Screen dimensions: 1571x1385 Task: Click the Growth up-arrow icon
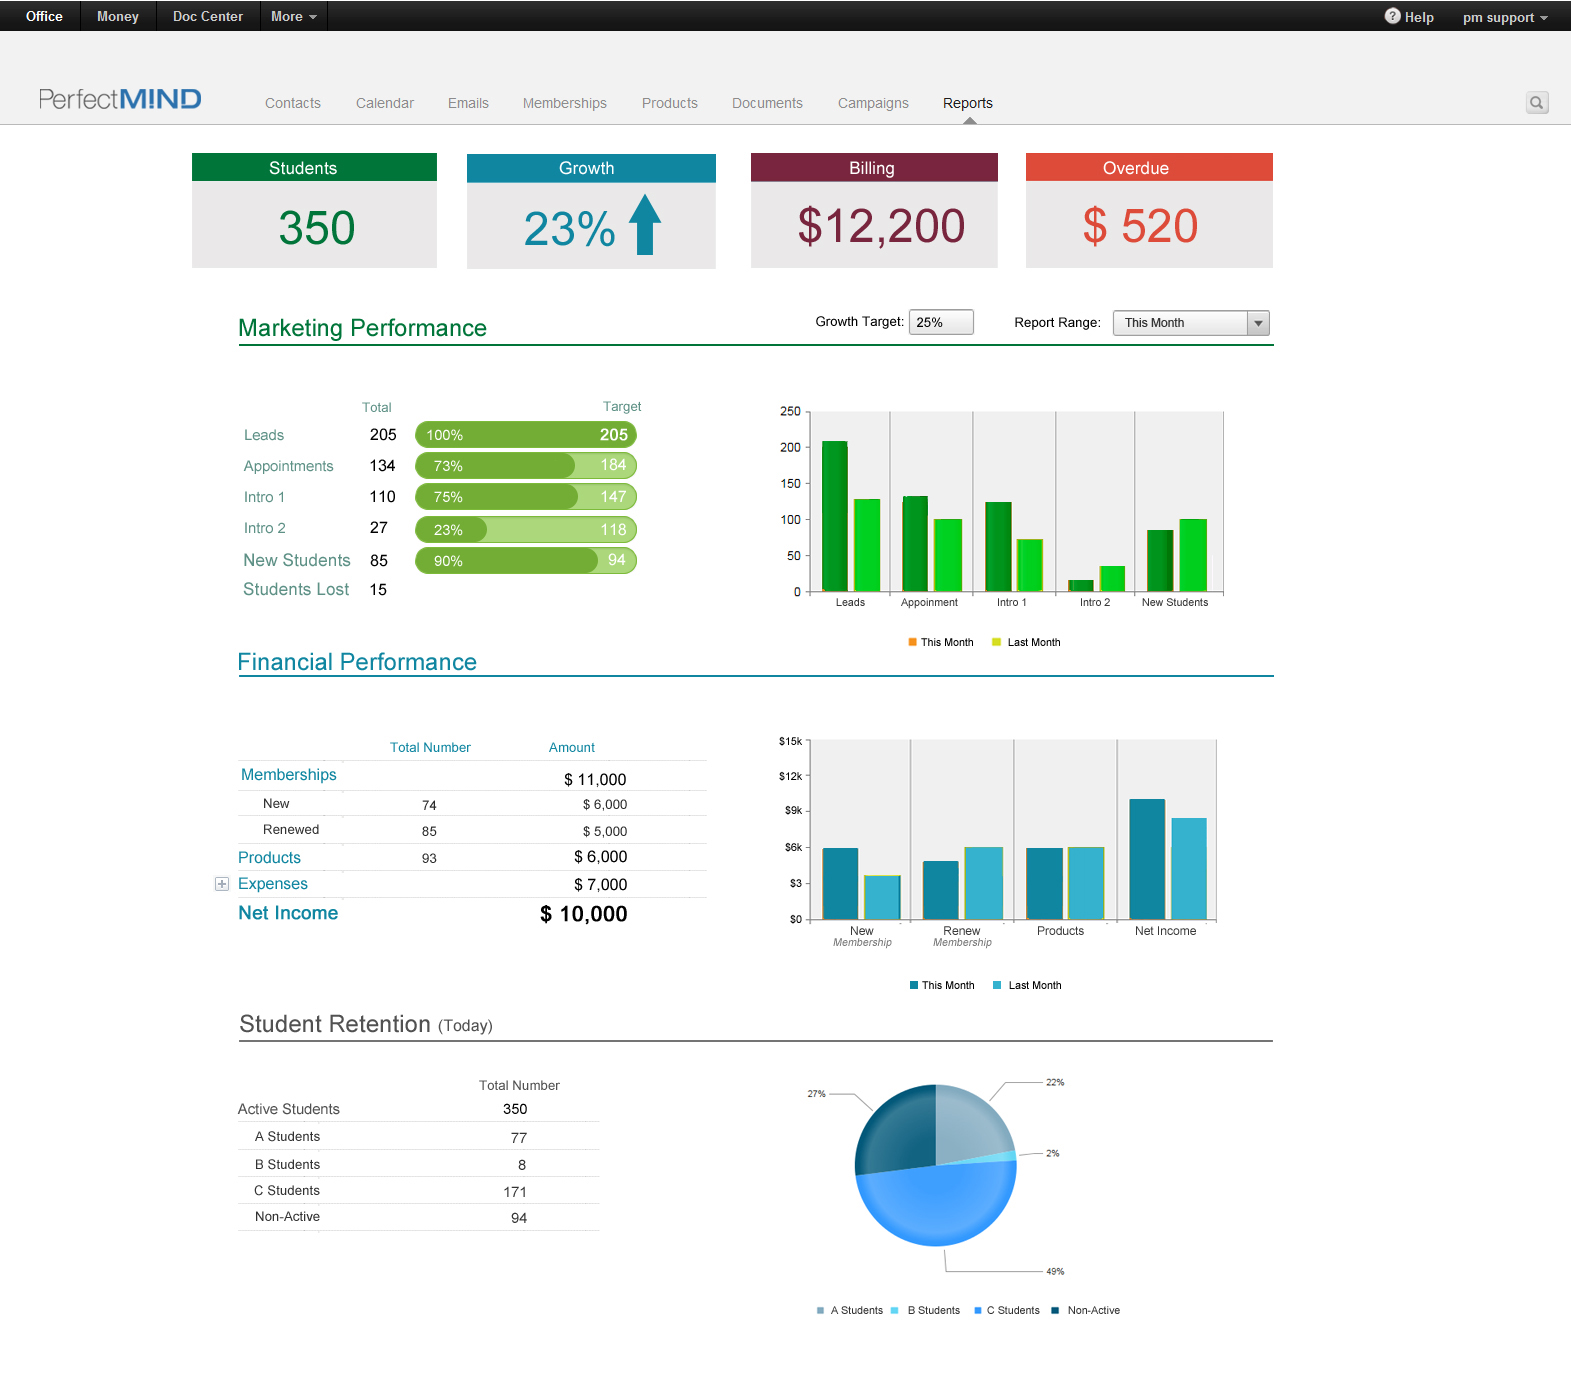tap(645, 225)
